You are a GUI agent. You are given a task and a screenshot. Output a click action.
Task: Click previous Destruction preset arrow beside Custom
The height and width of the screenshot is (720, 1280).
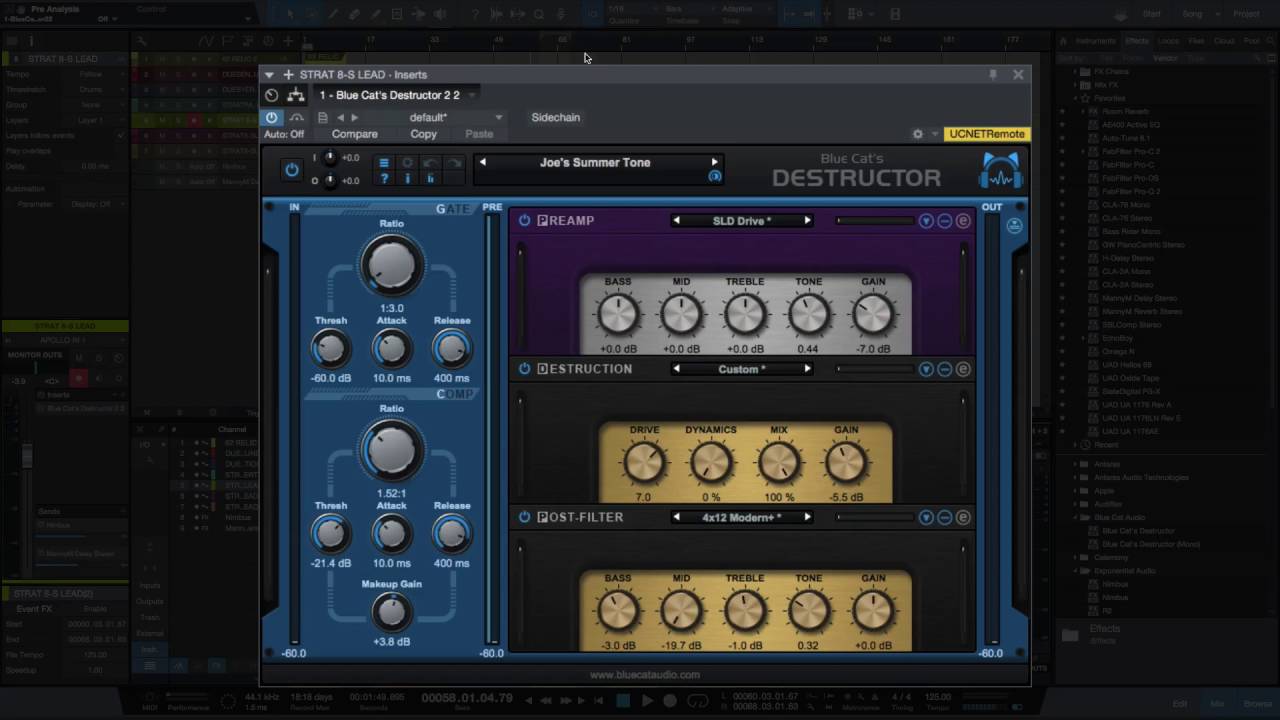pyautogui.click(x=677, y=369)
